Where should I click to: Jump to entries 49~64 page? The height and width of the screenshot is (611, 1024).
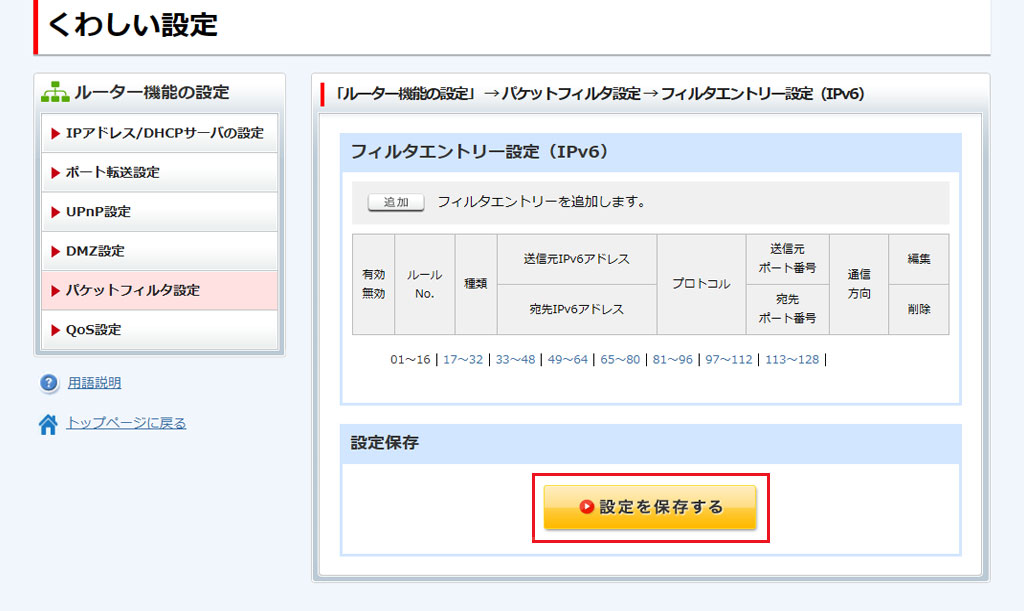(568, 360)
